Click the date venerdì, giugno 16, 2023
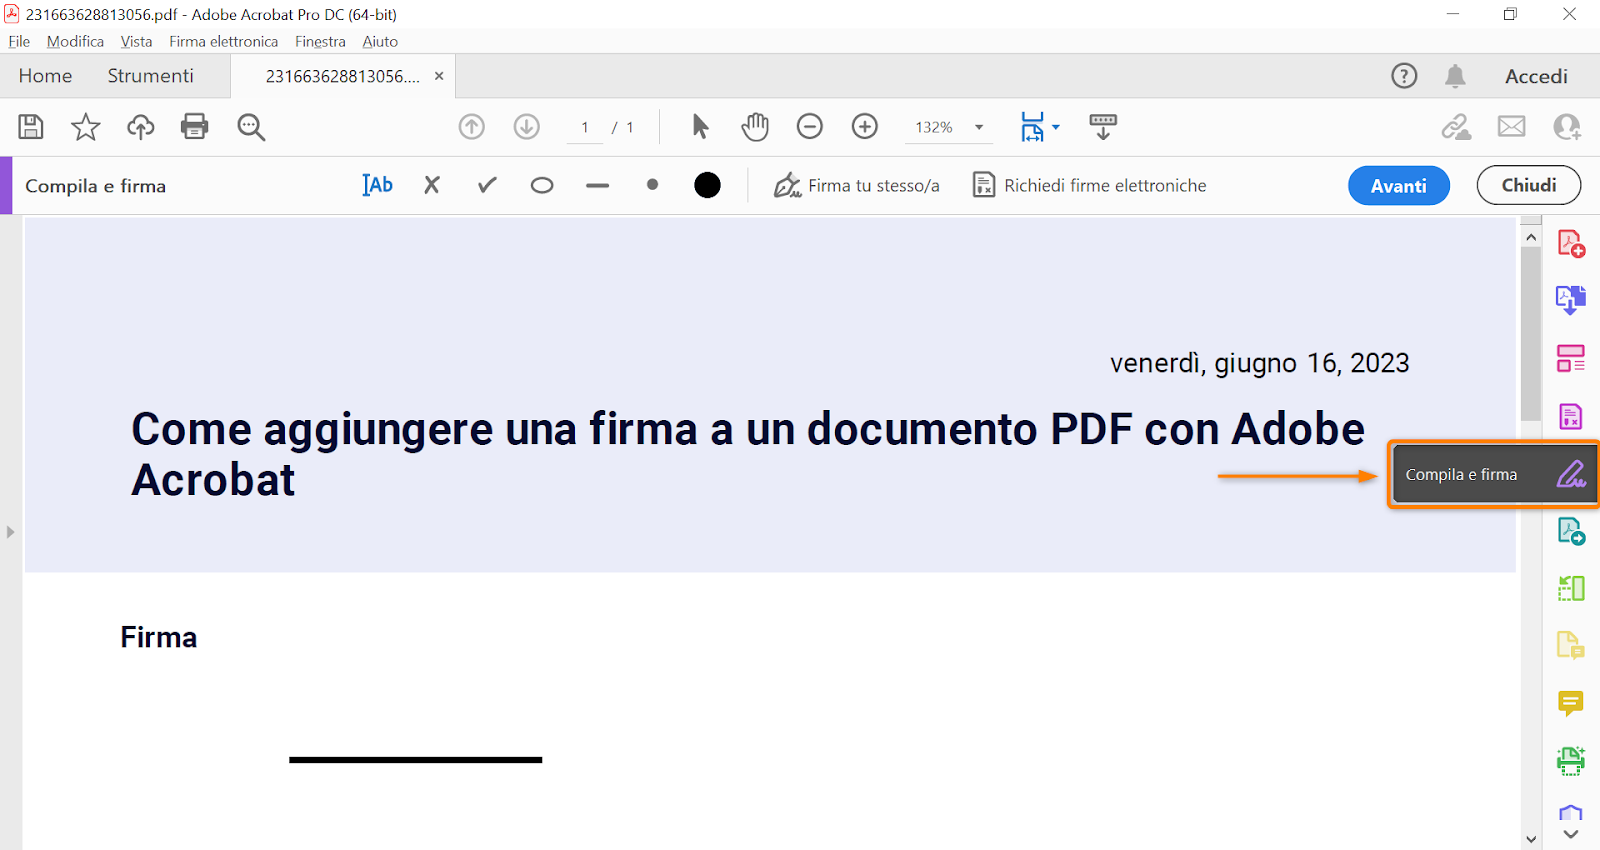The image size is (1600, 850). [1259, 363]
